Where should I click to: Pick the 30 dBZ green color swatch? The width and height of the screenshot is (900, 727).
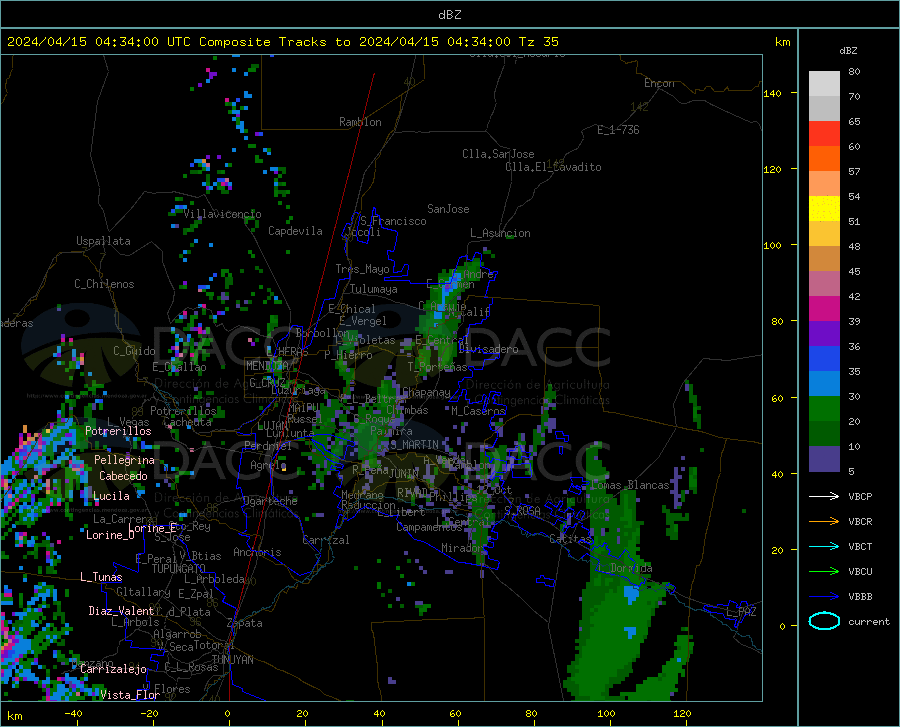(x=824, y=409)
